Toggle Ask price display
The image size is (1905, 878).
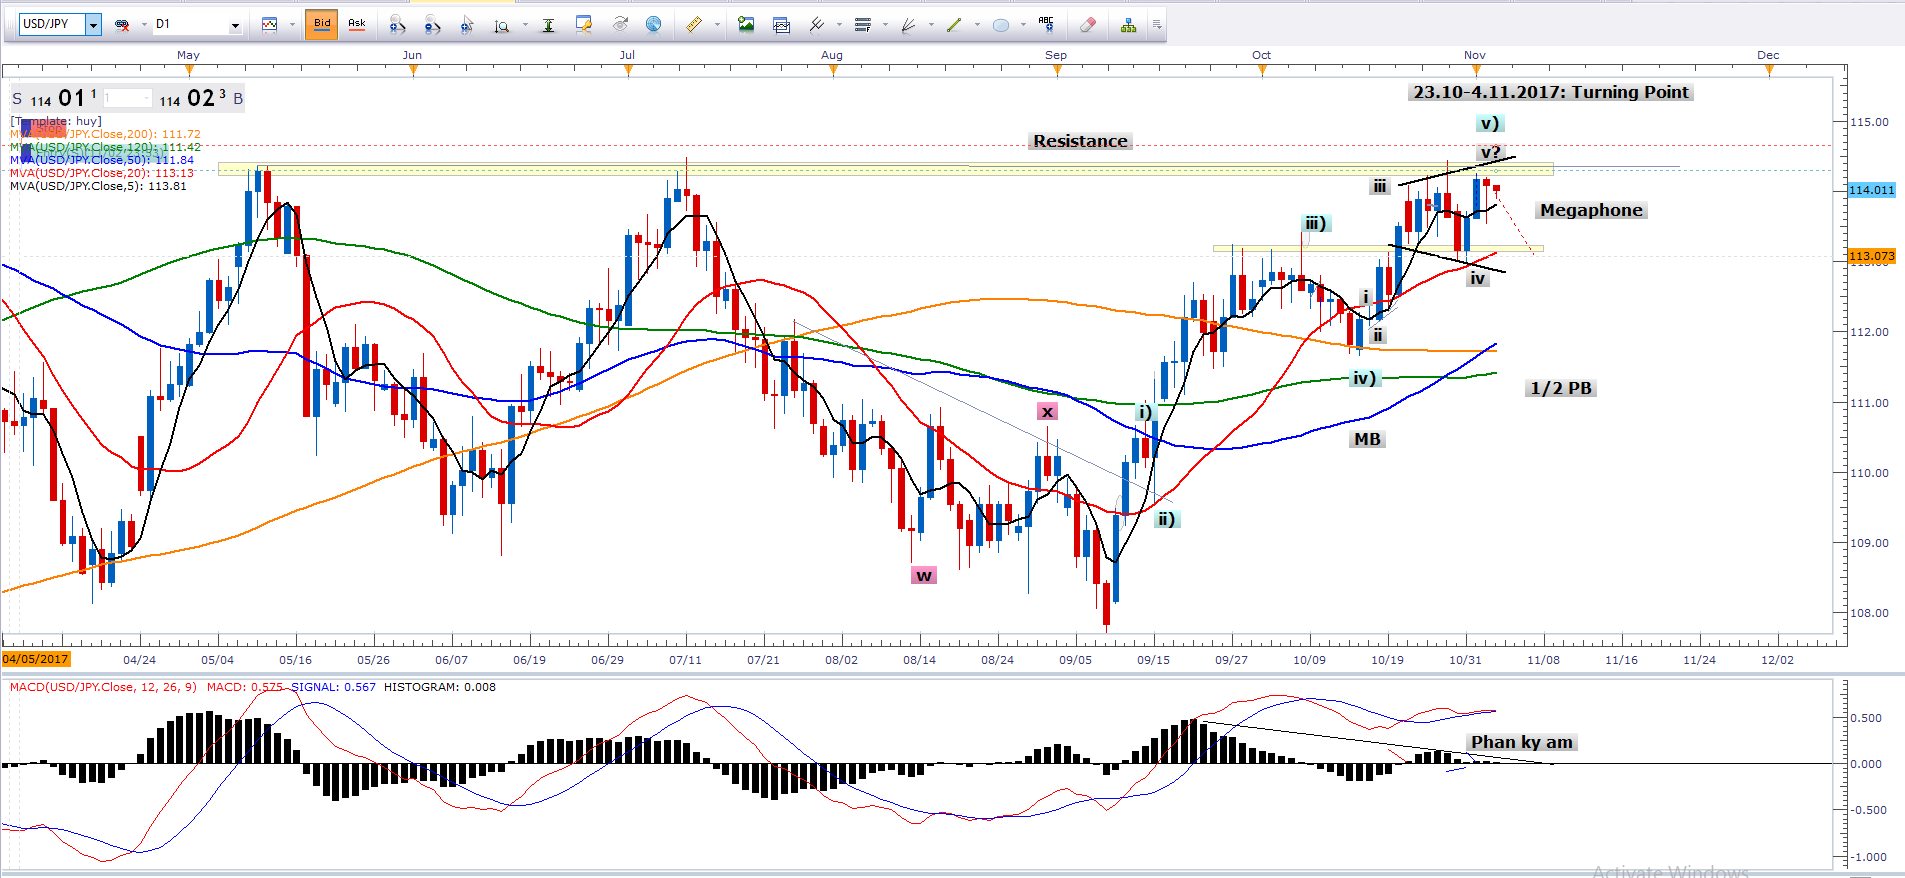pos(357,24)
